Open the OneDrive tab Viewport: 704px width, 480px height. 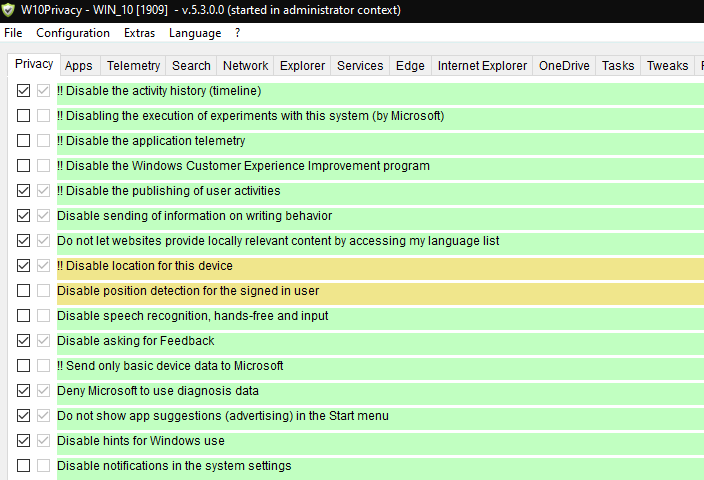[x=564, y=66]
